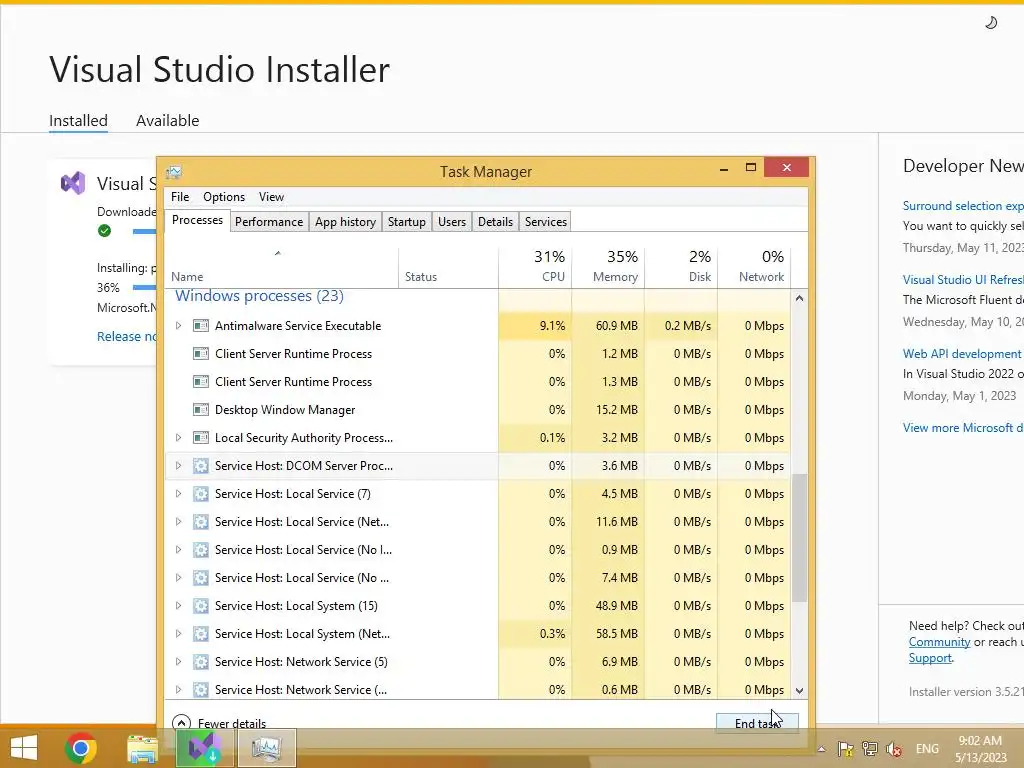Switch to Visual Studio Installer taskbar icon
The height and width of the screenshot is (768, 1024).
(204, 748)
